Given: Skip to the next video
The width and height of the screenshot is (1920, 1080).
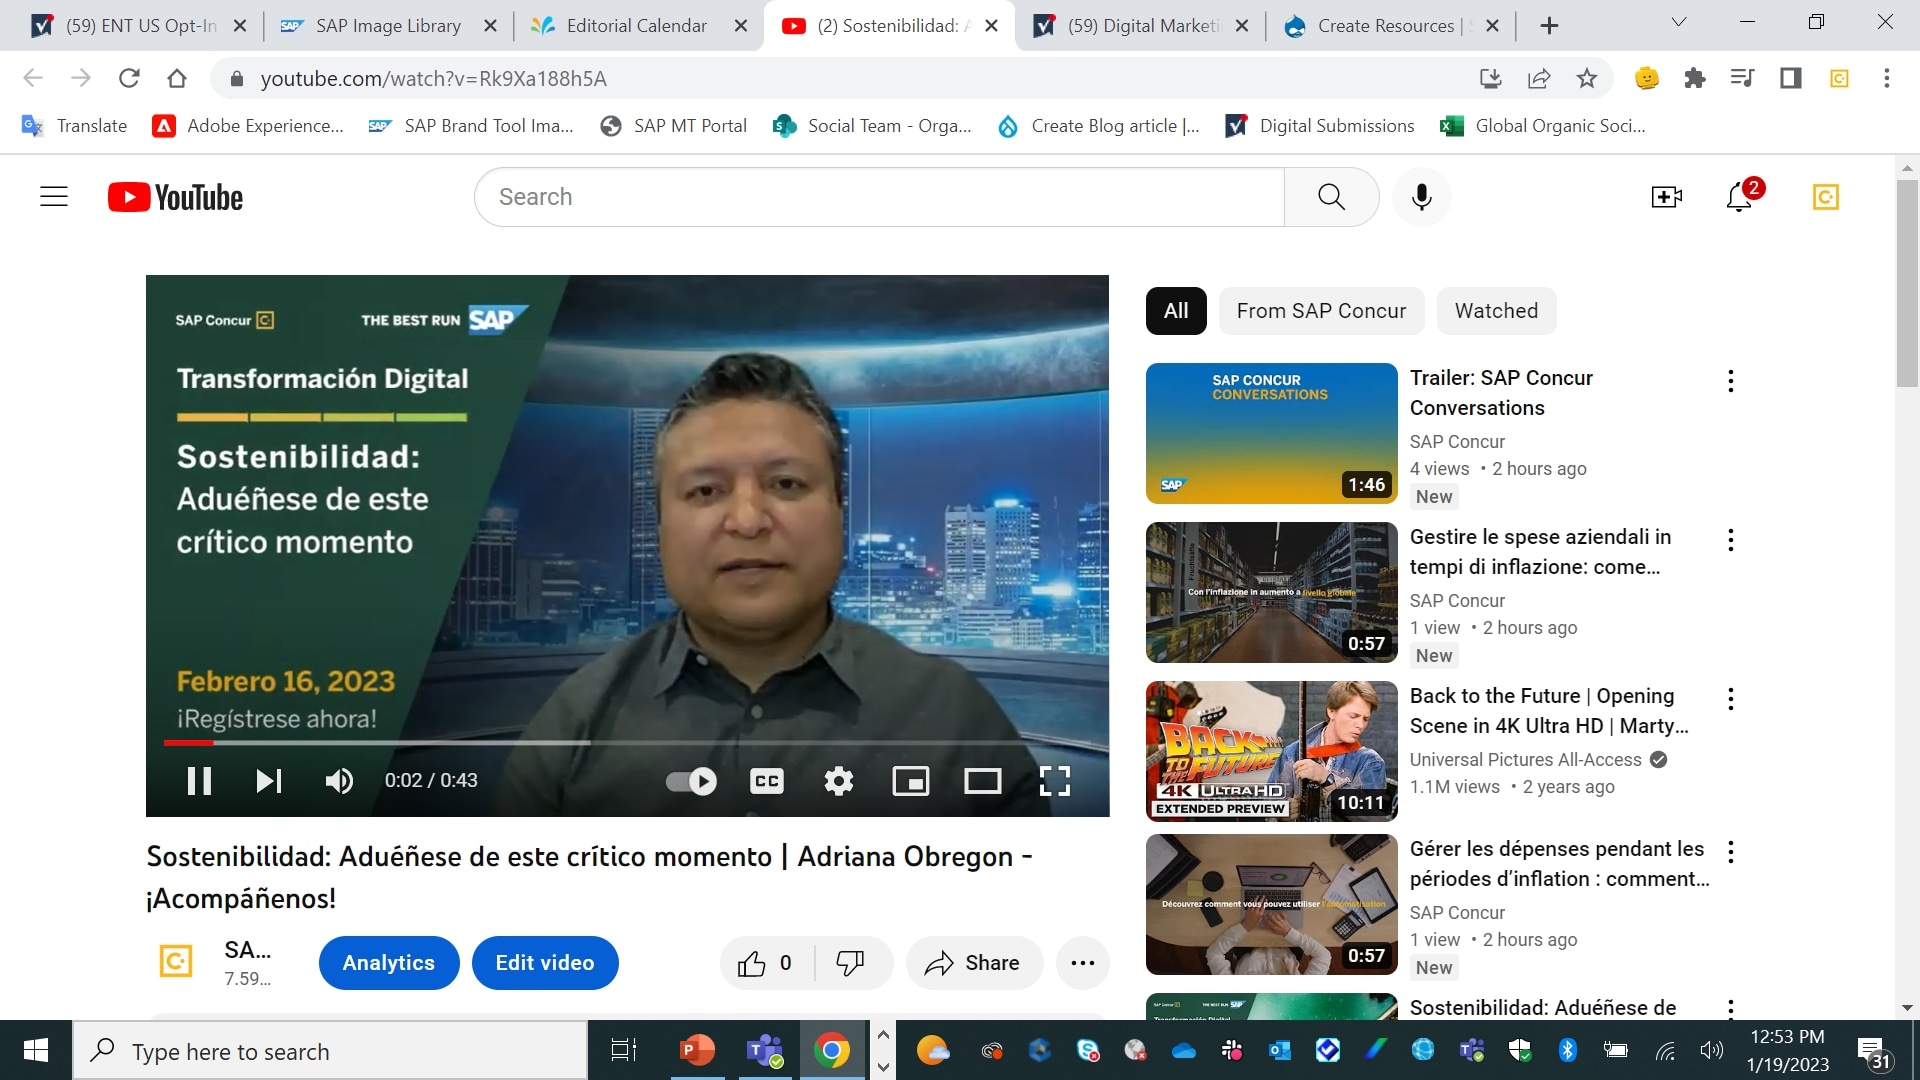Looking at the screenshot, I should (x=269, y=781).
